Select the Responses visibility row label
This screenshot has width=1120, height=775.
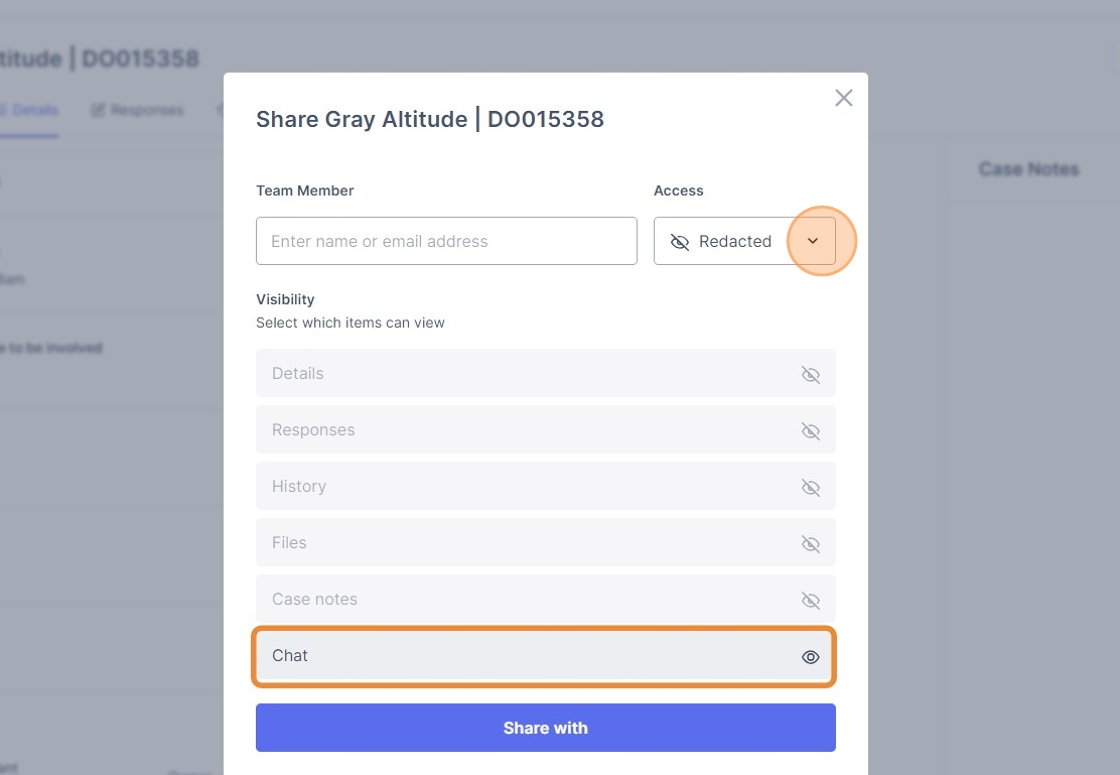[x=313, y=430]
